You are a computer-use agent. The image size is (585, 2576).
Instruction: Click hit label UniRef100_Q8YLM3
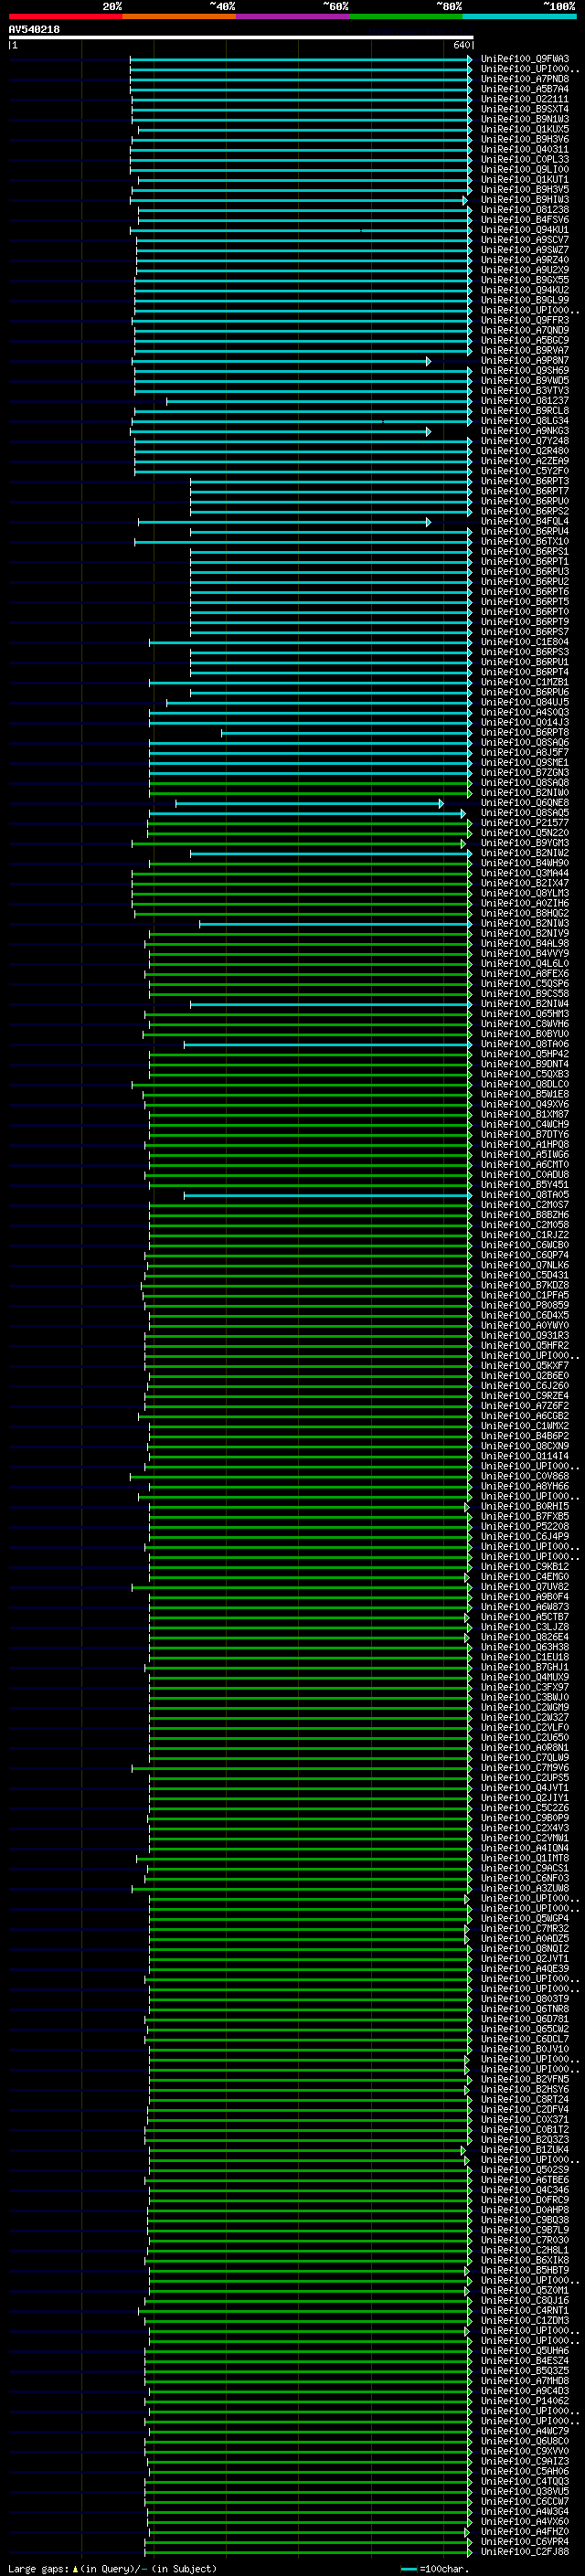point(524,893)
